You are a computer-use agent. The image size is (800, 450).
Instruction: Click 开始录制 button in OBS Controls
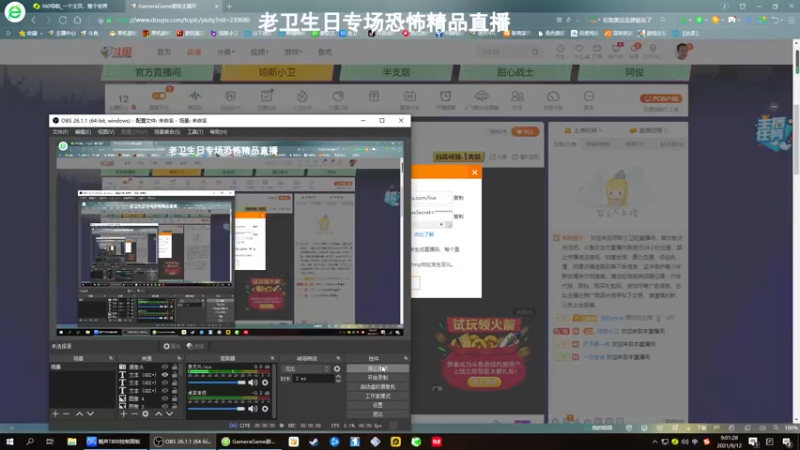[378, 378]
